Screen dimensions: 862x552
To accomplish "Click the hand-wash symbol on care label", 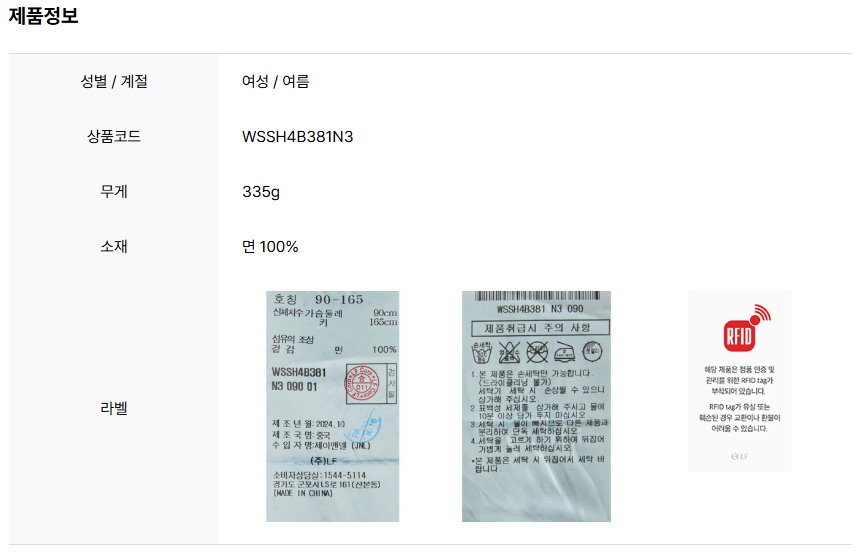I will [x=482, y=352].
